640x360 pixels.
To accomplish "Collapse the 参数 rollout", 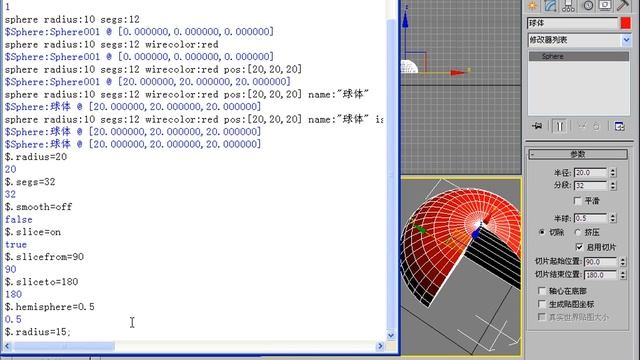I will tap(578, 154).
